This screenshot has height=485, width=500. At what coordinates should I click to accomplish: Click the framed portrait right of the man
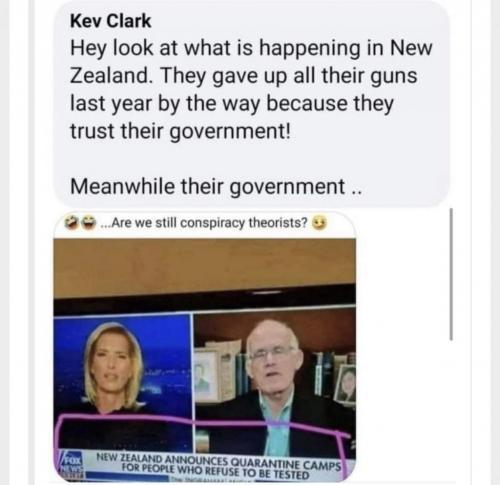pos(345,383)
